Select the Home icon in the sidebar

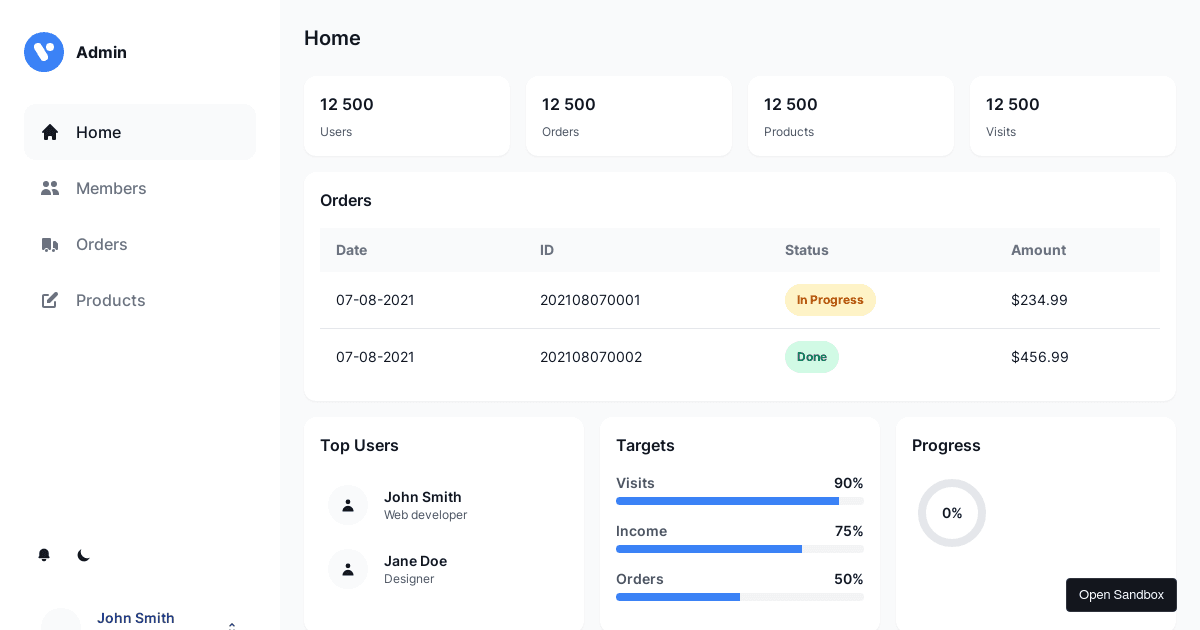[x=50, y=132]
